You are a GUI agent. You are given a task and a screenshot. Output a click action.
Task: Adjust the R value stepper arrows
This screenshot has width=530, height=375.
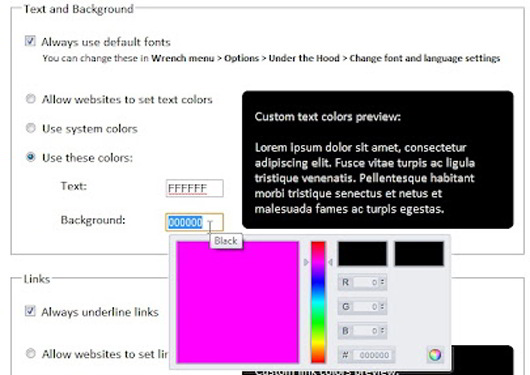click(x=382, y=282)
